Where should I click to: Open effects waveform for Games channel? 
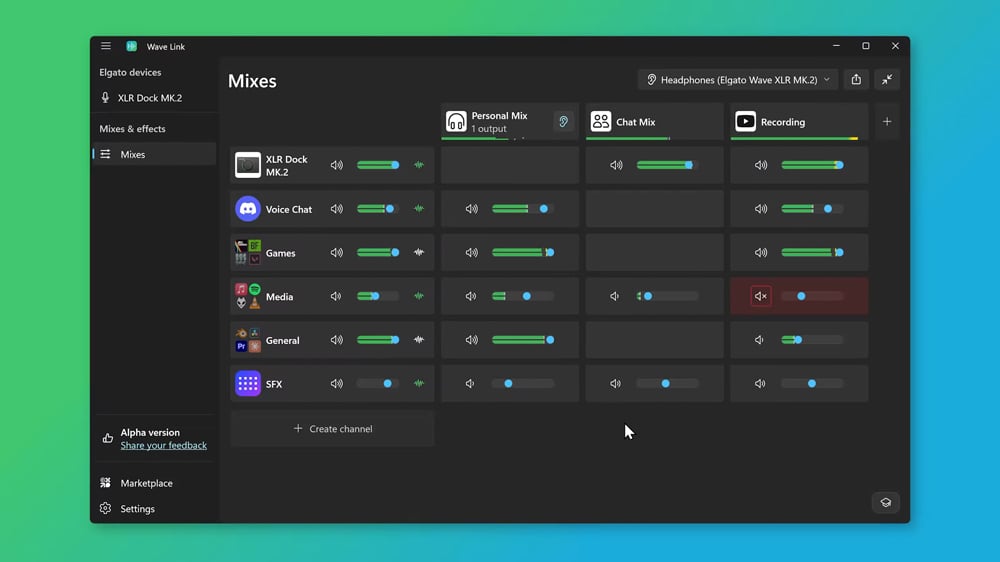(418, 253)
